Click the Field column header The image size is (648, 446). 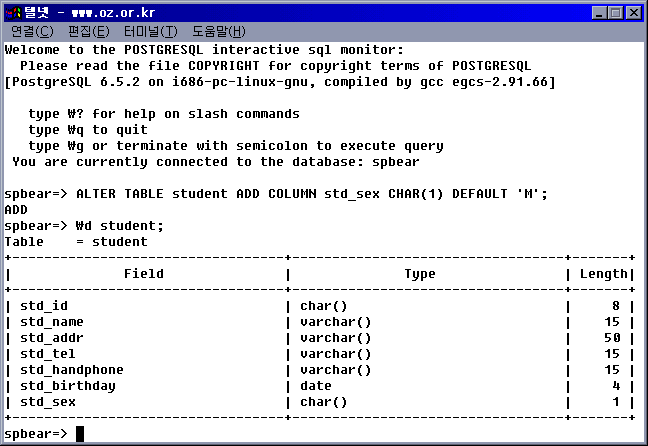pyautogui.click(x=144, y=274)
